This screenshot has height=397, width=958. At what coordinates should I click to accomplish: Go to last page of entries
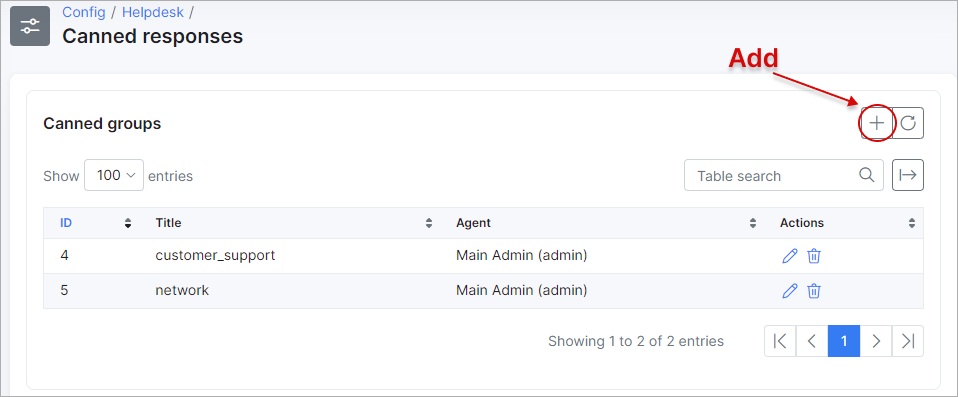coord(908,341)
